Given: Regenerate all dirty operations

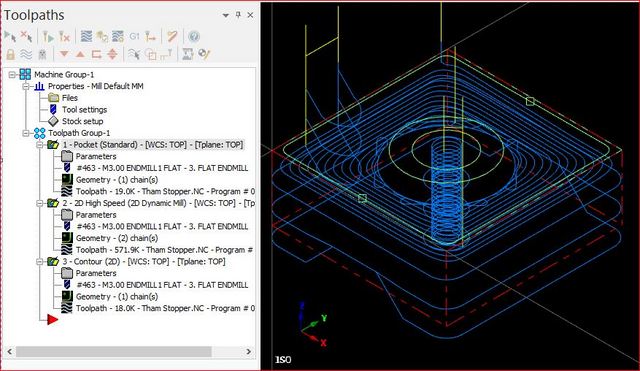Looking at the screenshot, I should (64, 36).
